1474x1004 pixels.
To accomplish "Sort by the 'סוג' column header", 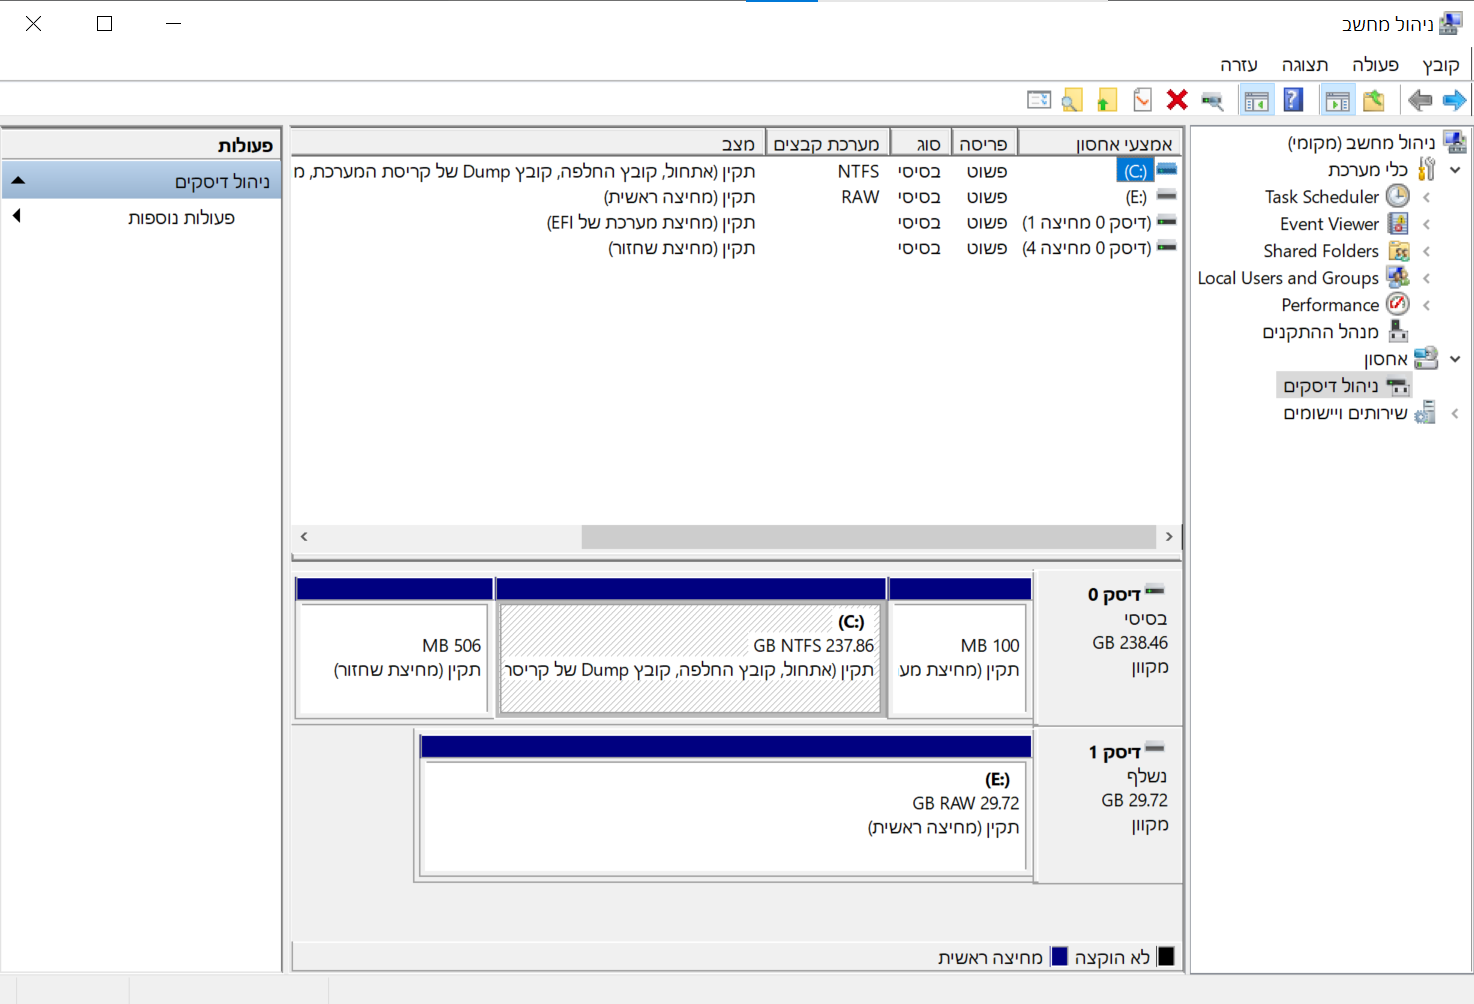I will point(920,144).
